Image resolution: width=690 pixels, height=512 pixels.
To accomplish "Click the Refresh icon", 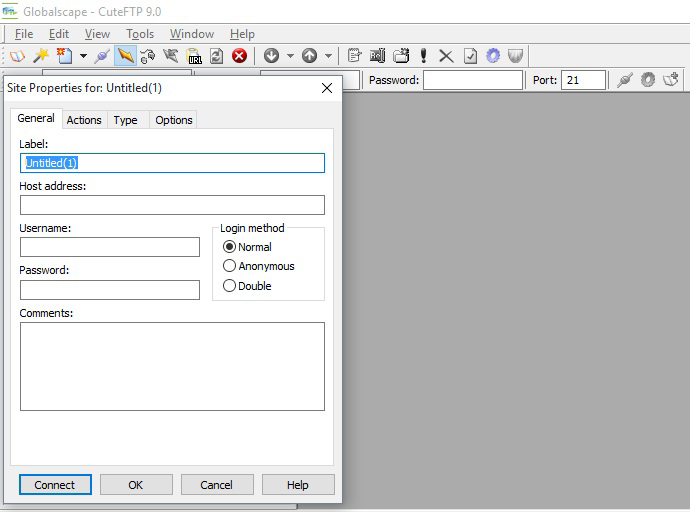I will (x=217, y=56).
